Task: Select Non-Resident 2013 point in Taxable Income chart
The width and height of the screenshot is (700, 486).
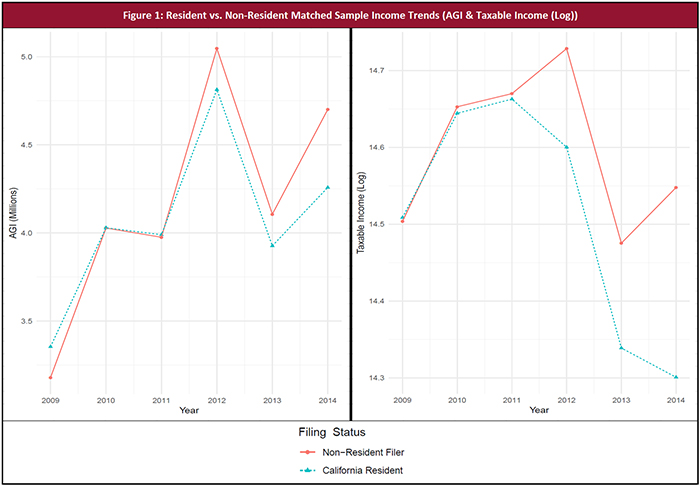Action: [x=621, y=243]
